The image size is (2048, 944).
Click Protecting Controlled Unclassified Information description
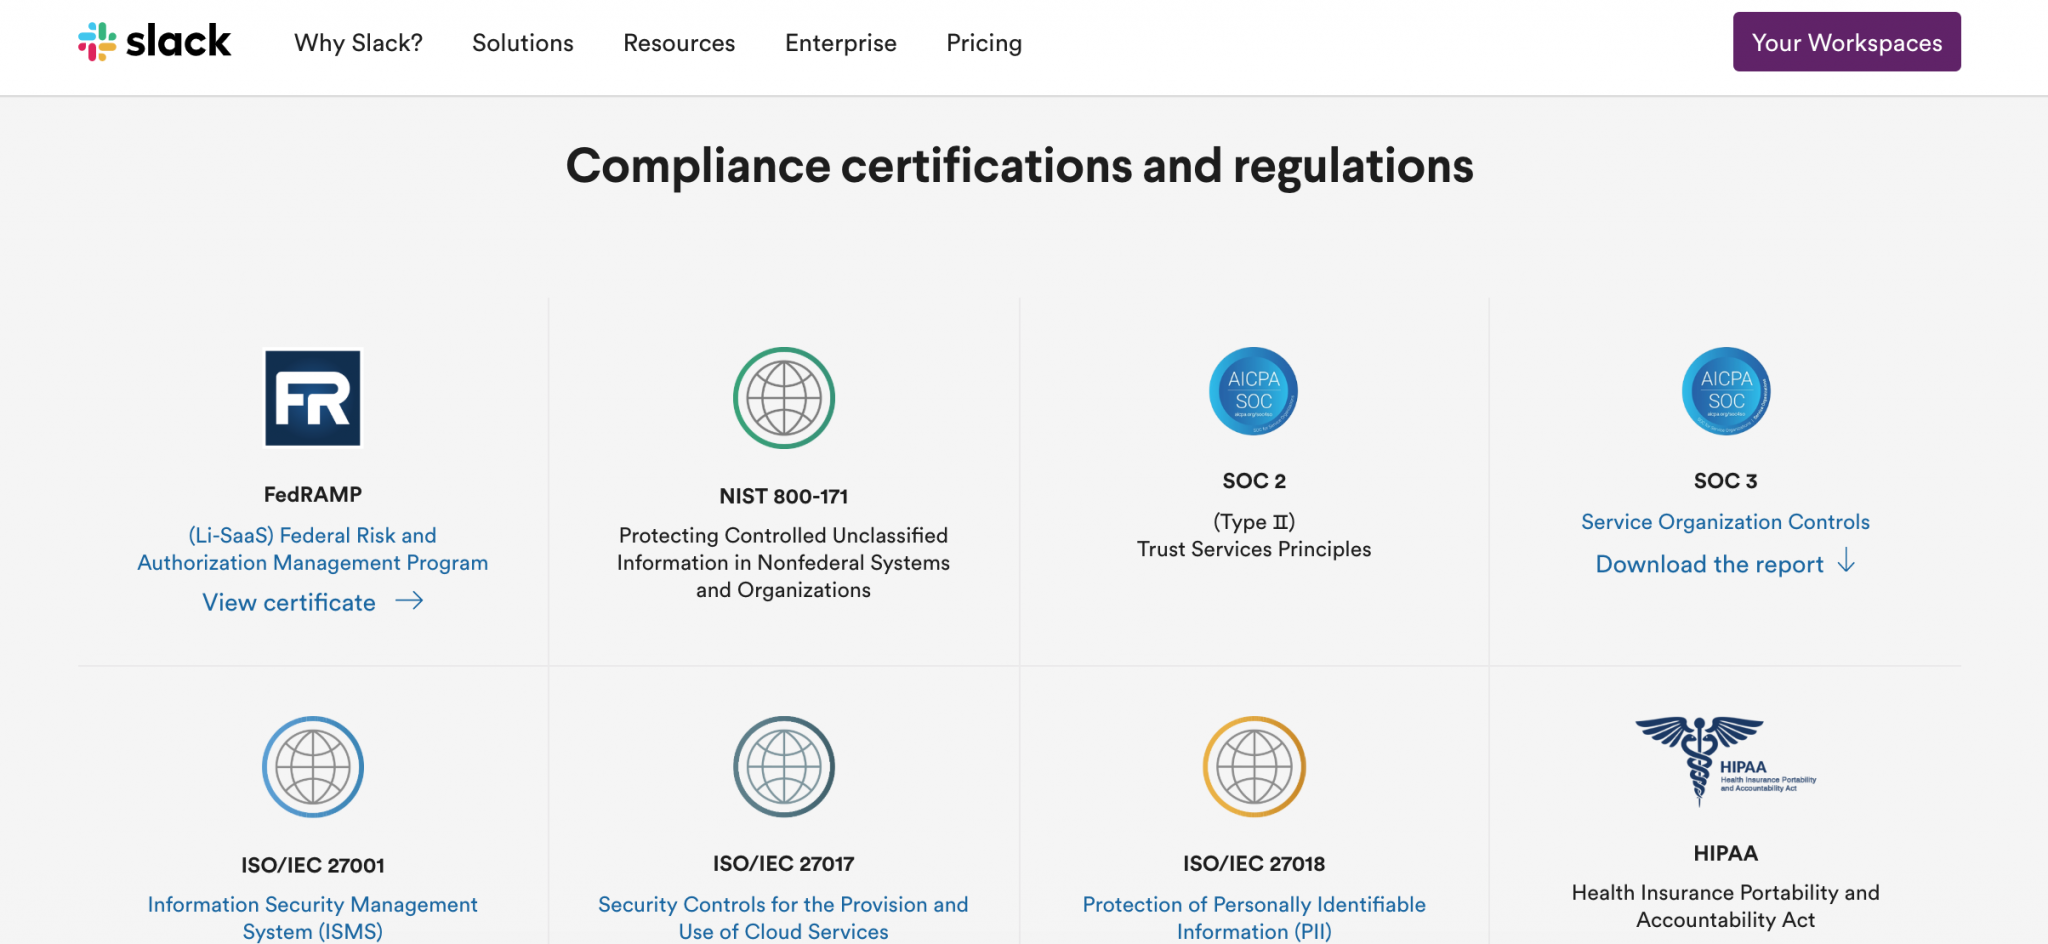[x=784, y=563]
